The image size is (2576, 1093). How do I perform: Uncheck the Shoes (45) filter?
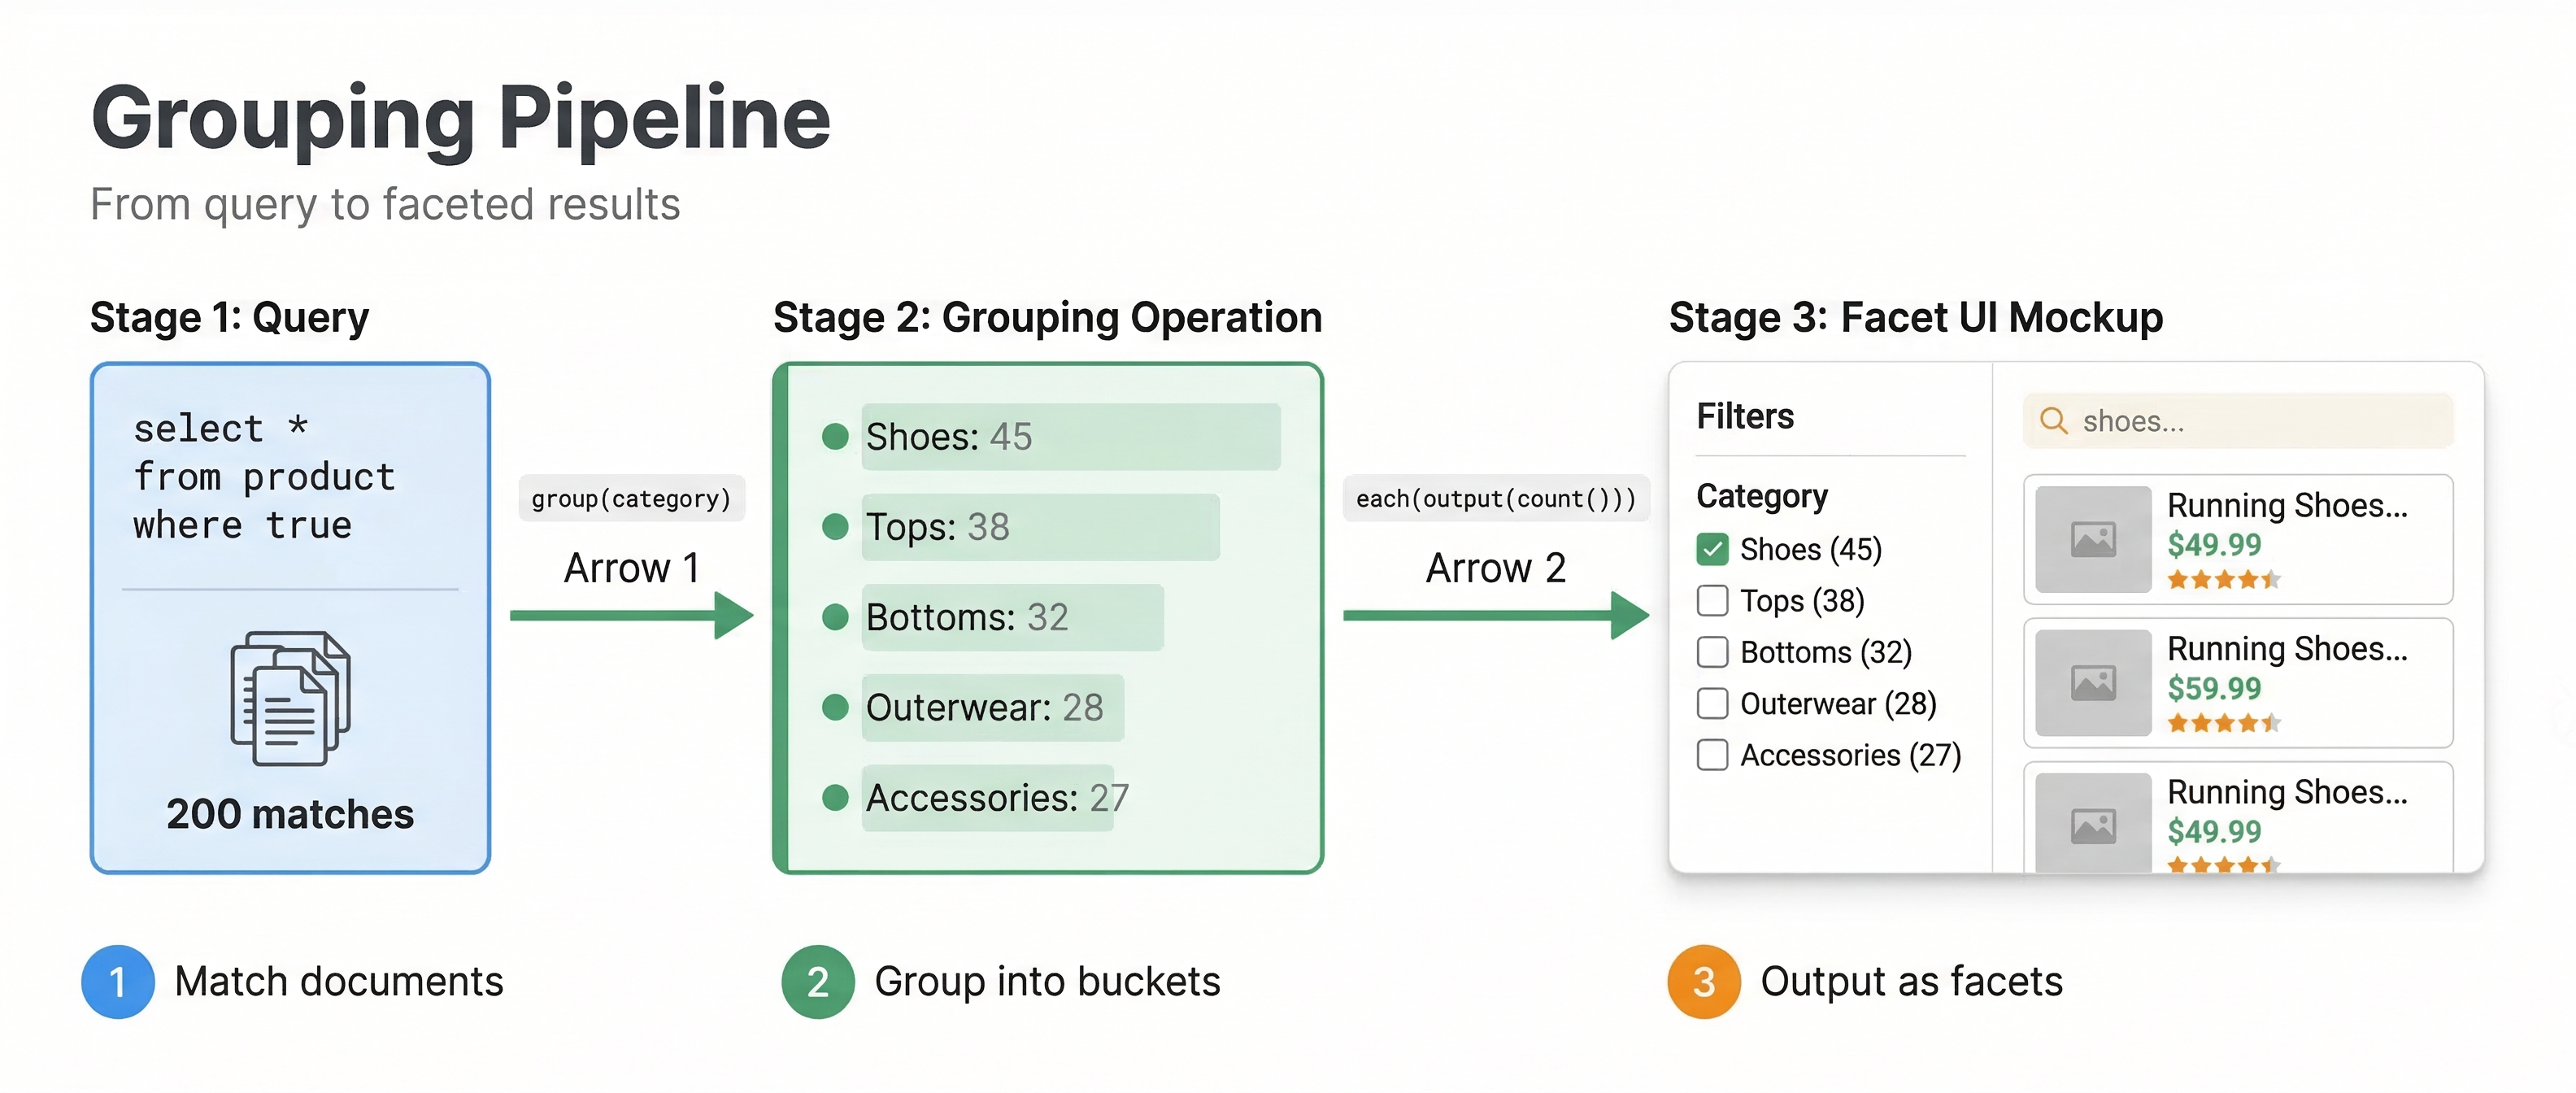click(1712, 549)
